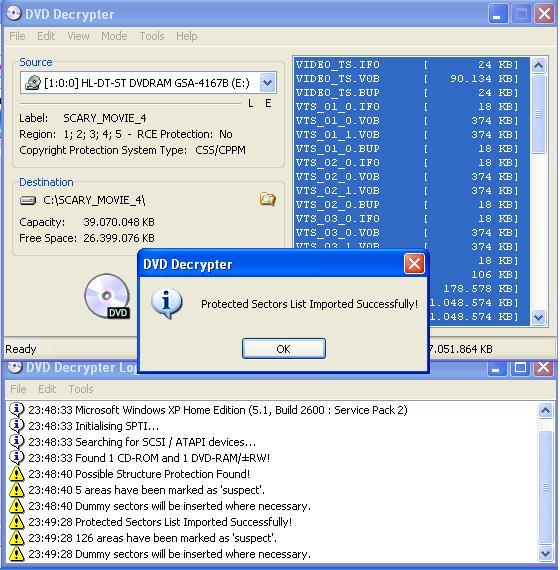Click the Windows XP Home Edition log entry
The image size is (560, 570).
218,410
